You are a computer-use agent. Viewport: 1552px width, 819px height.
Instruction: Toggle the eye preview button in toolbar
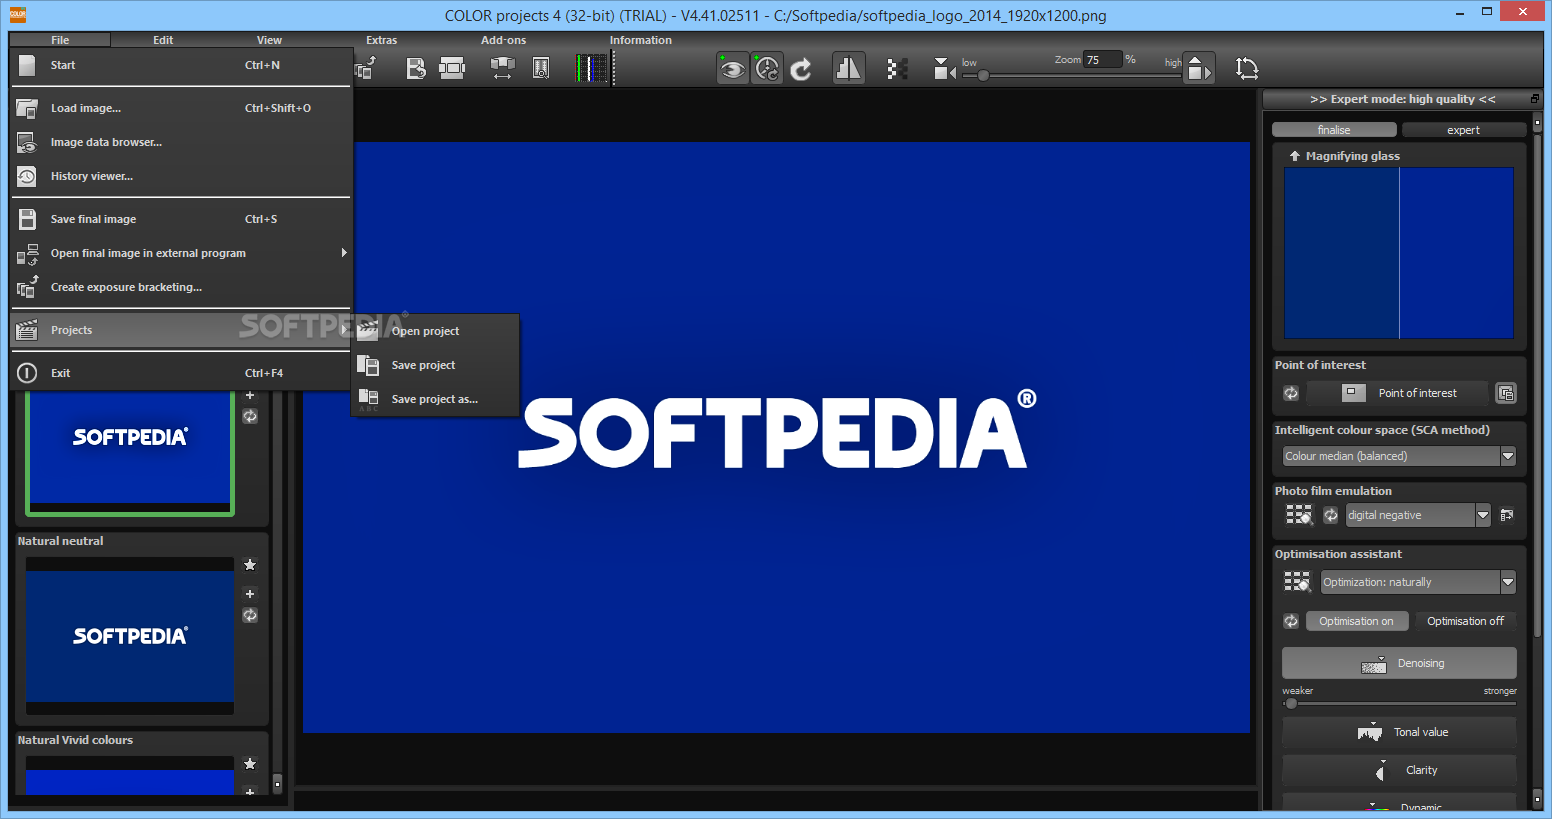(x=732, y=68)
